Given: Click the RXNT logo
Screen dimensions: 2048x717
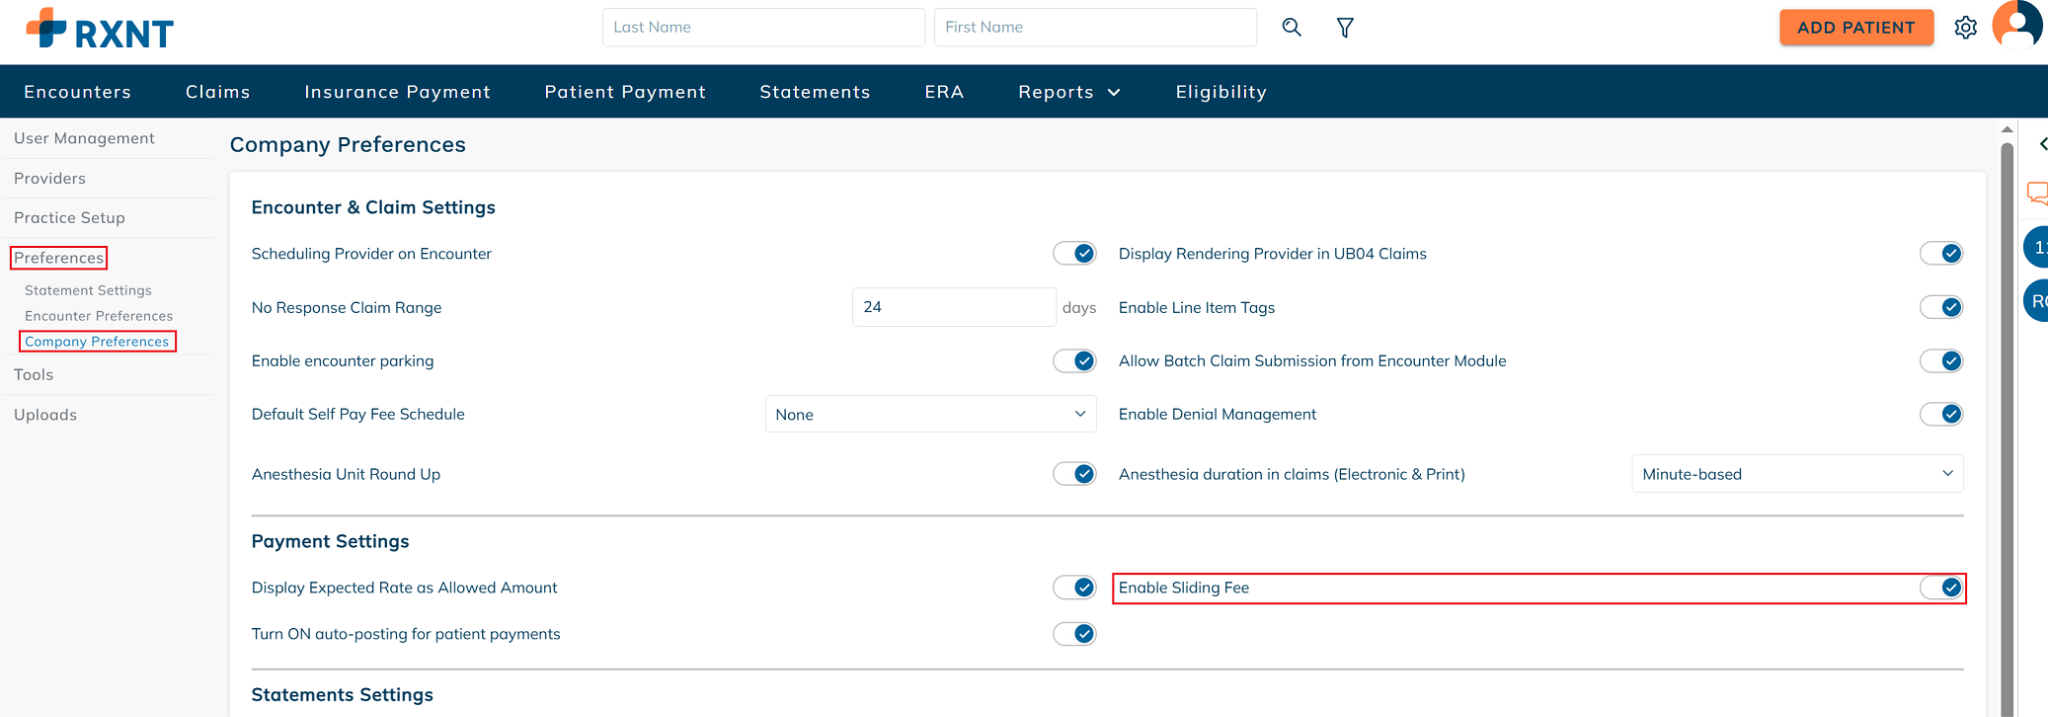Looking at the screenshot, I should click(99, 29).
